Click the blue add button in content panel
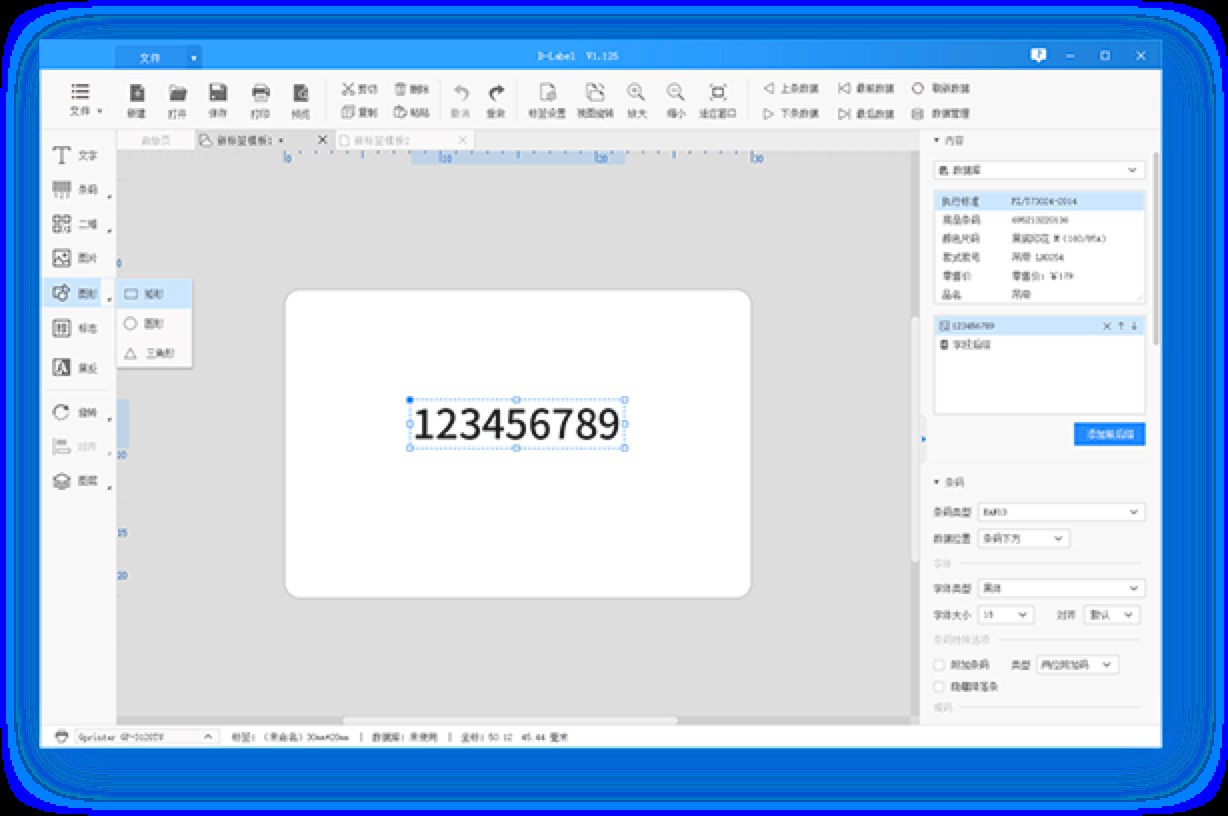 [x=1109, y=434]
